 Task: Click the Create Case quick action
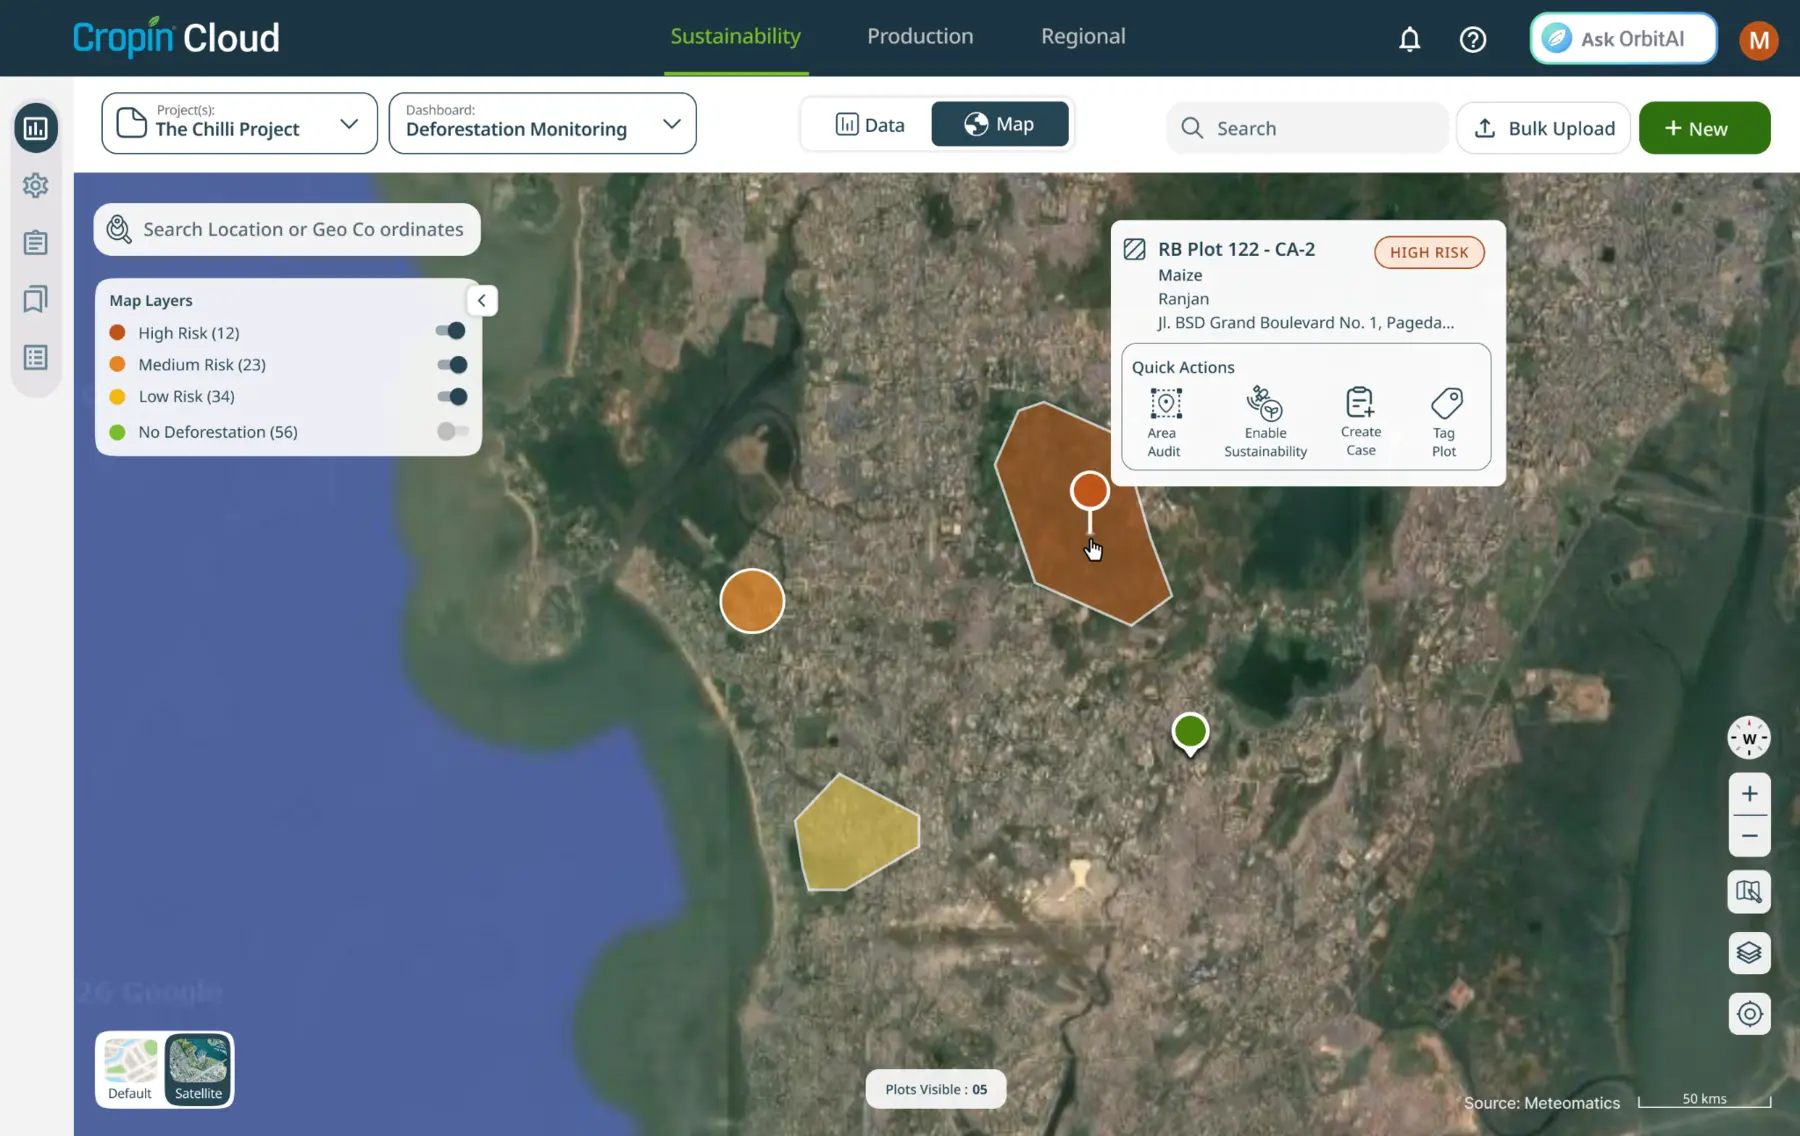[x=1360, y=422]
